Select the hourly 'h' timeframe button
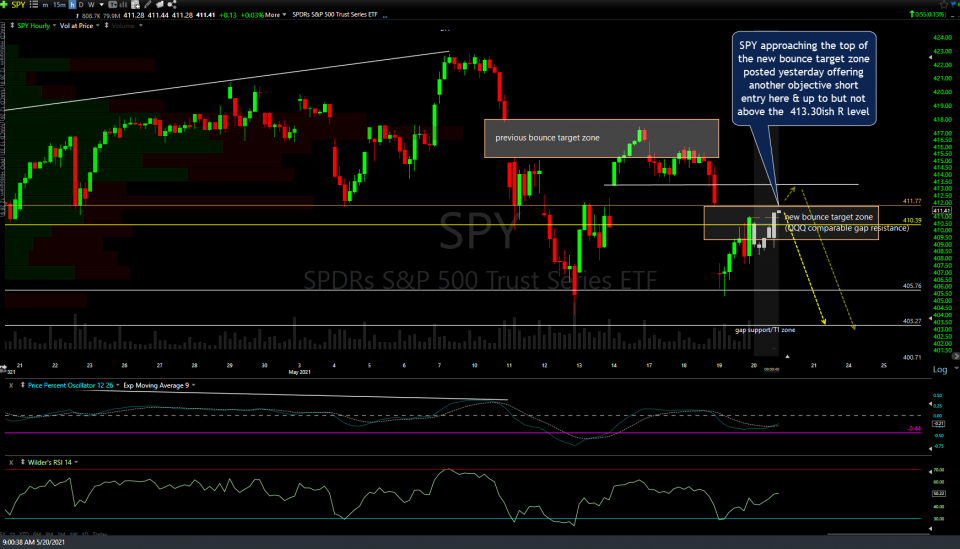This screenshot has height=549, width=960. point(72,4)
